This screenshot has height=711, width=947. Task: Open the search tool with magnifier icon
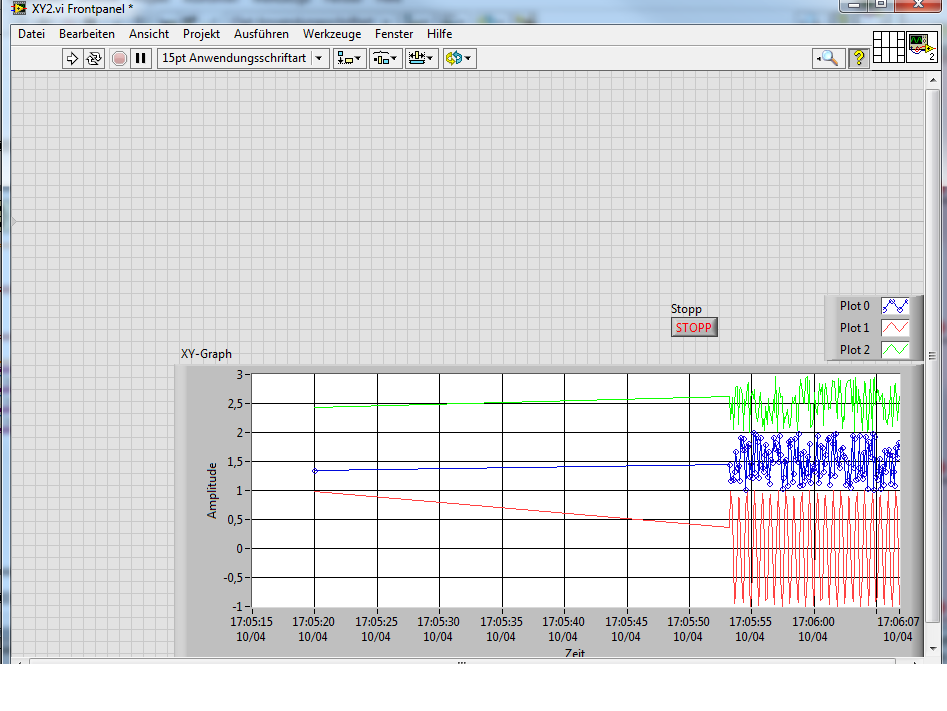tap(828, 58)
